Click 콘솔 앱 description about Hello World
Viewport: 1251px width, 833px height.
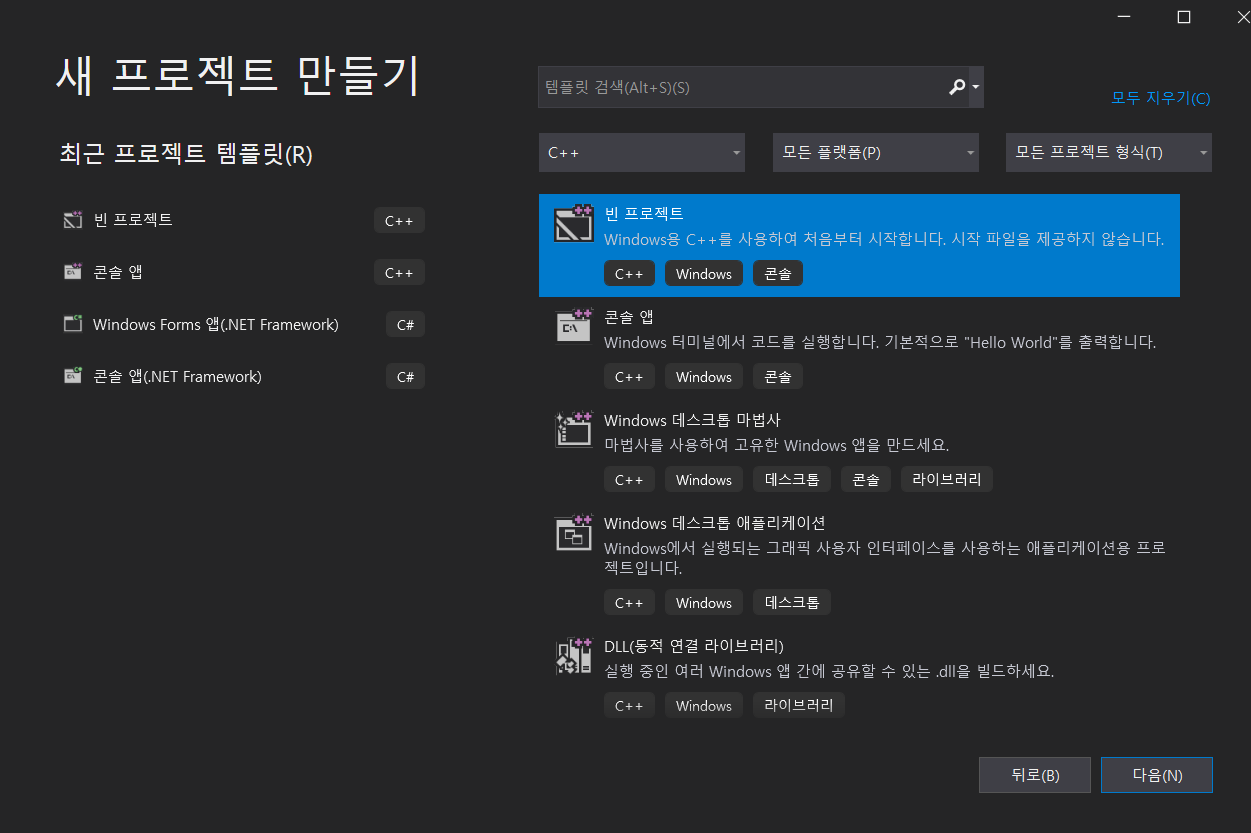[x=880, y=342]
